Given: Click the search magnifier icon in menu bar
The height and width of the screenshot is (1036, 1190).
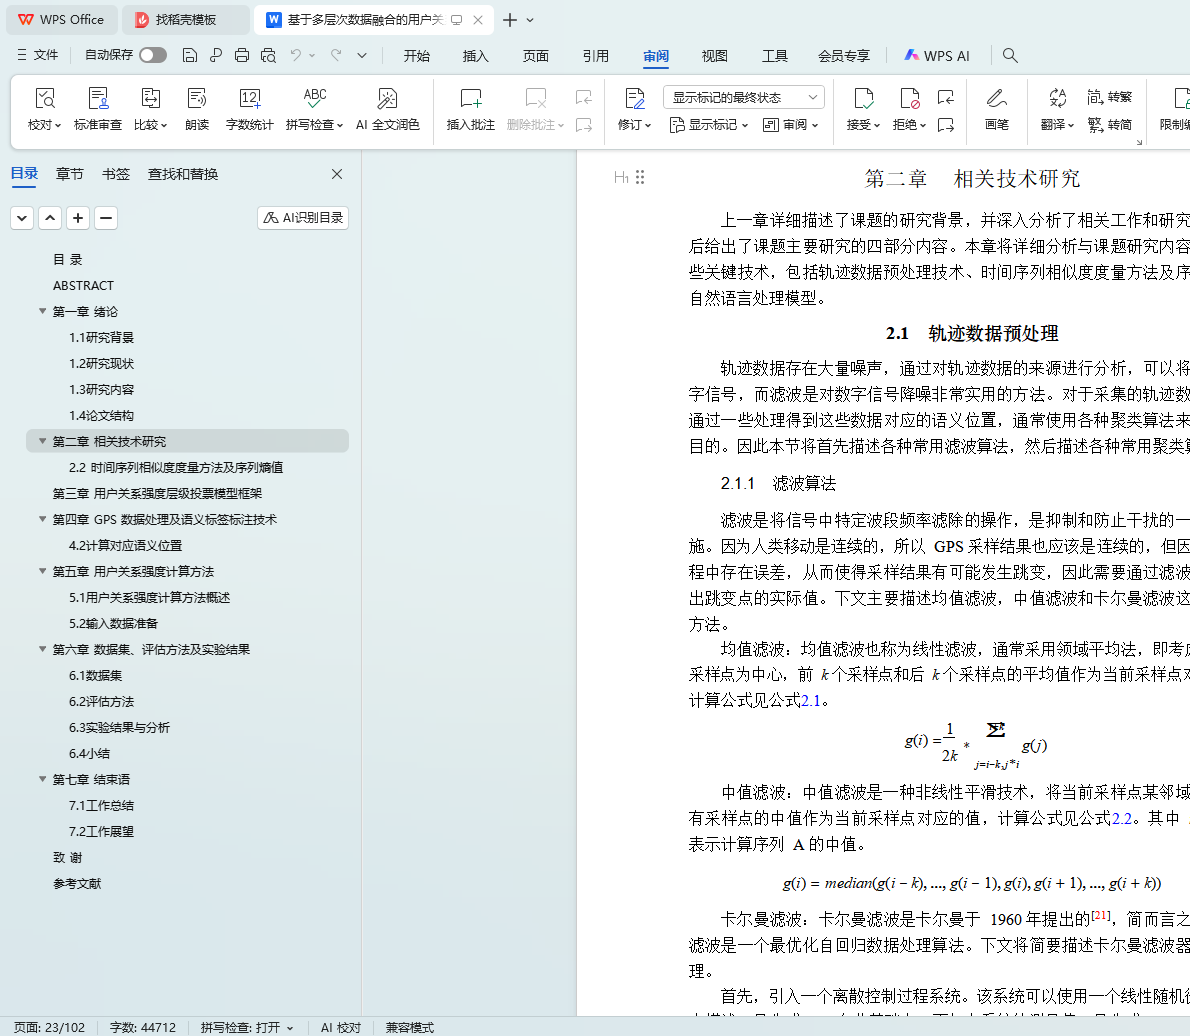Looking at the screenshot, I should click(1010, 56).
